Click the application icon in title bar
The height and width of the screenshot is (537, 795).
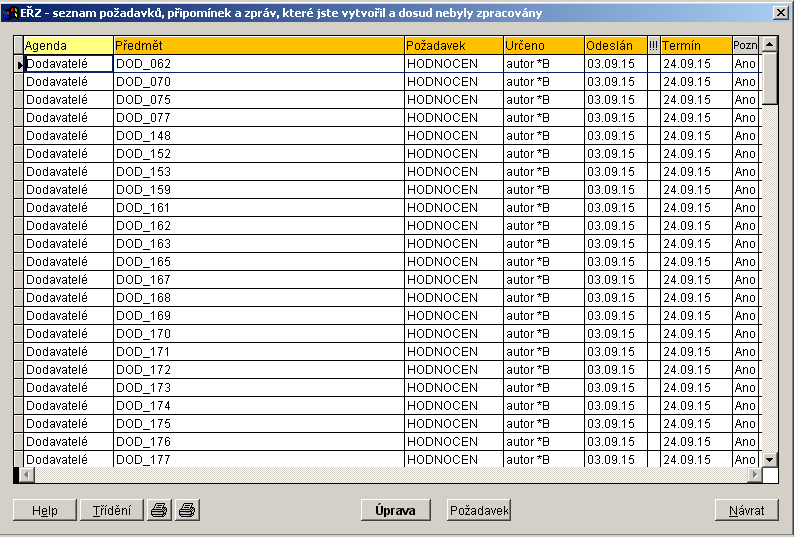(x=11, y=12)
